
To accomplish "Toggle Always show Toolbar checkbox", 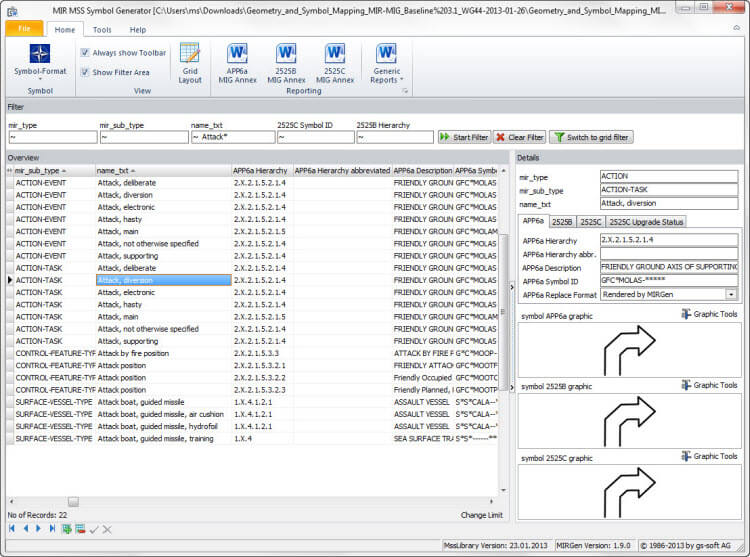I will 85,53.
